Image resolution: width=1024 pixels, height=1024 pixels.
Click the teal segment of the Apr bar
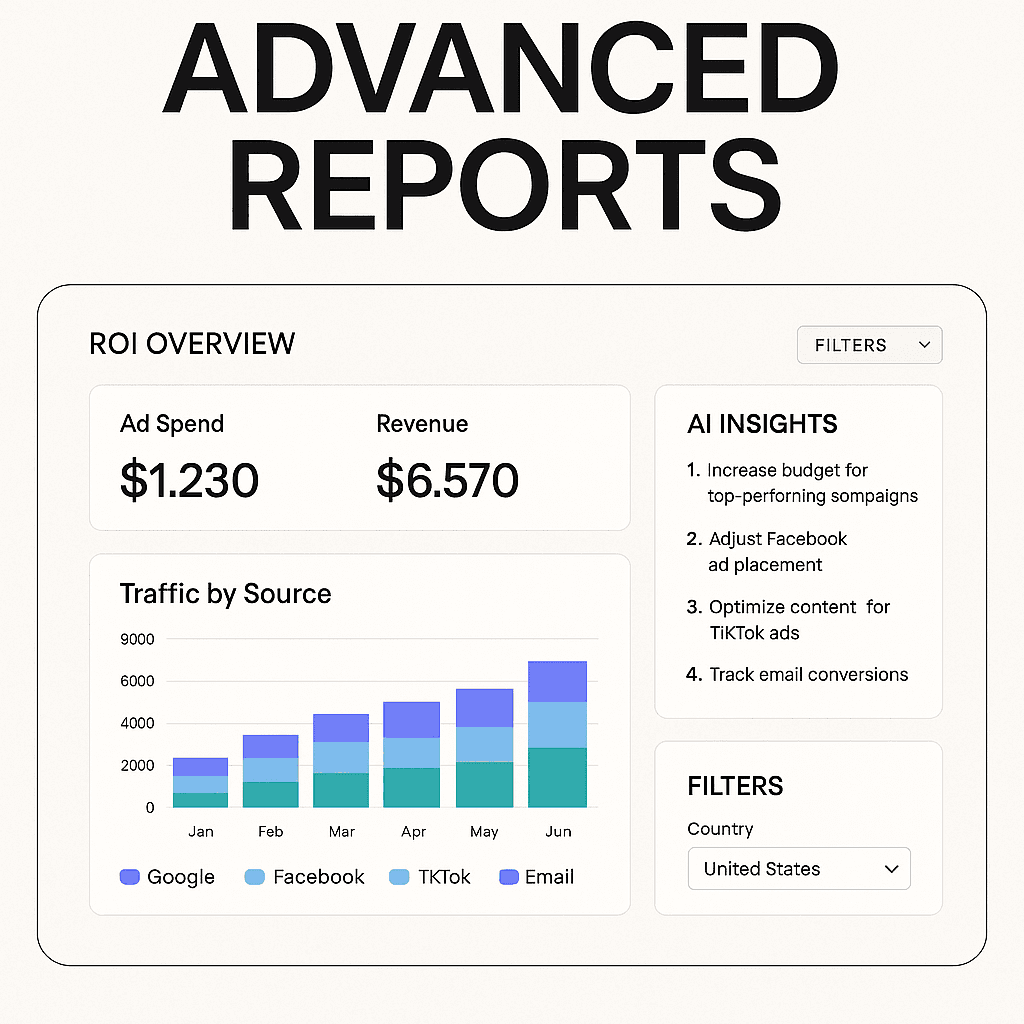pyautogui.click(x=413, y=787)
